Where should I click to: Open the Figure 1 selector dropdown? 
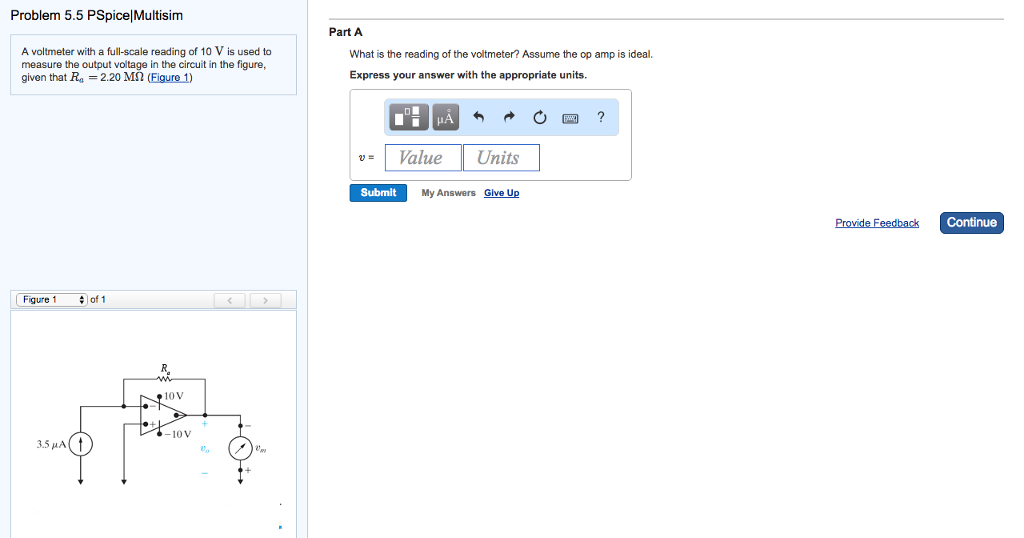[x=50, y=300]
